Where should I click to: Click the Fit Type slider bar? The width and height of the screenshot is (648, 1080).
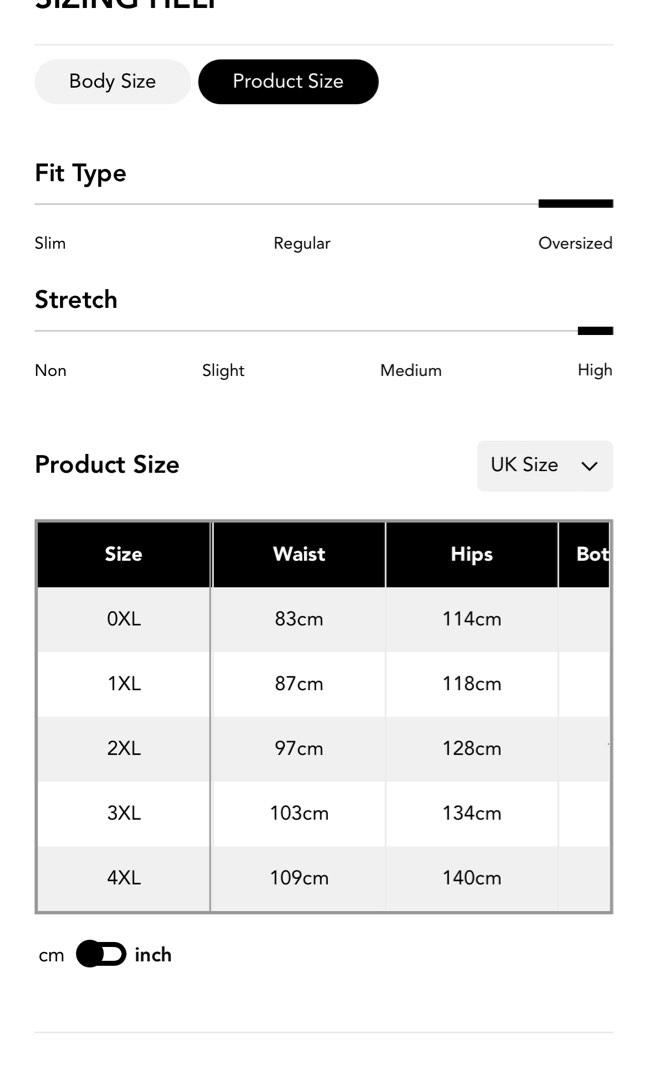[323, 204]
